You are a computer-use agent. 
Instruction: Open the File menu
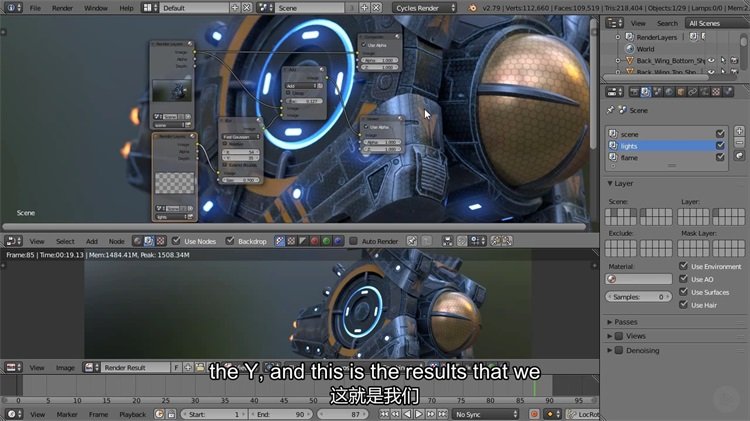(x=35, y=8)
